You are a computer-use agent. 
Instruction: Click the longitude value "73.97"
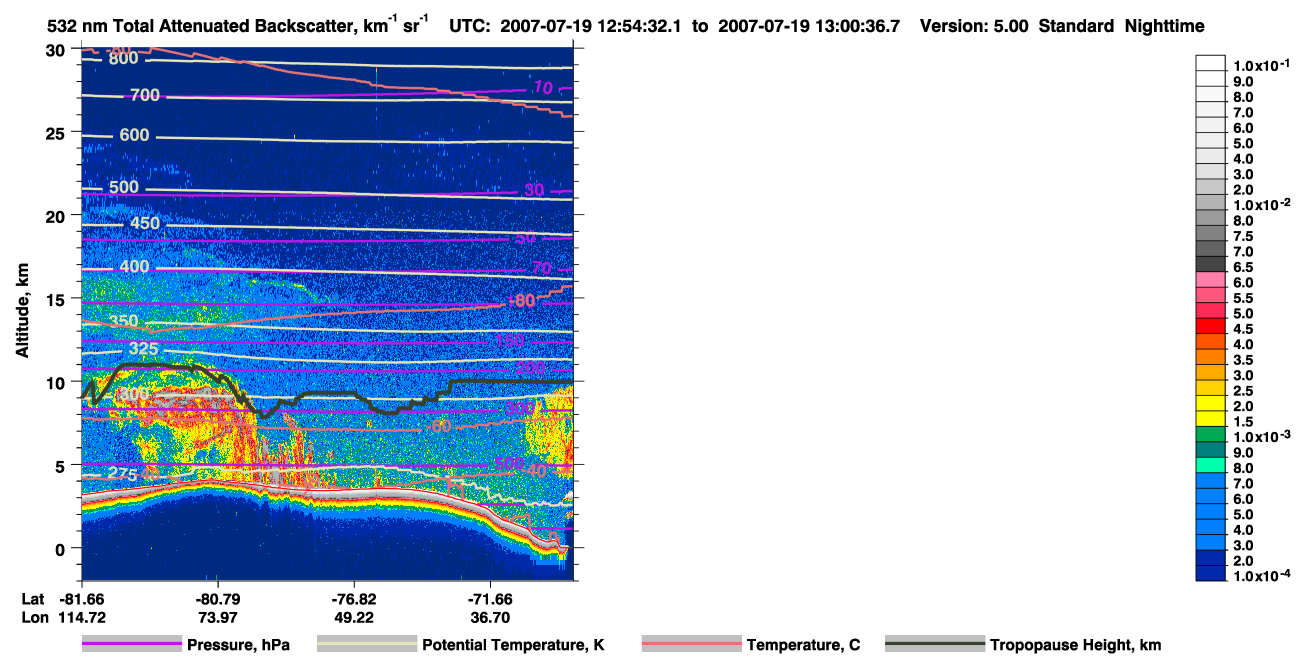218,617
